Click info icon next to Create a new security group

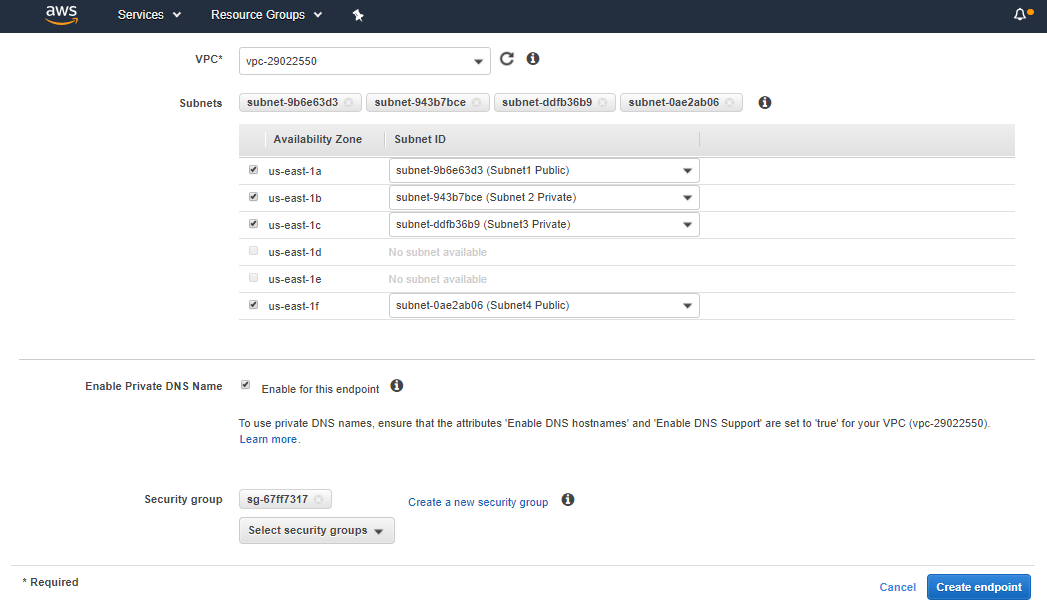[568, 500]
